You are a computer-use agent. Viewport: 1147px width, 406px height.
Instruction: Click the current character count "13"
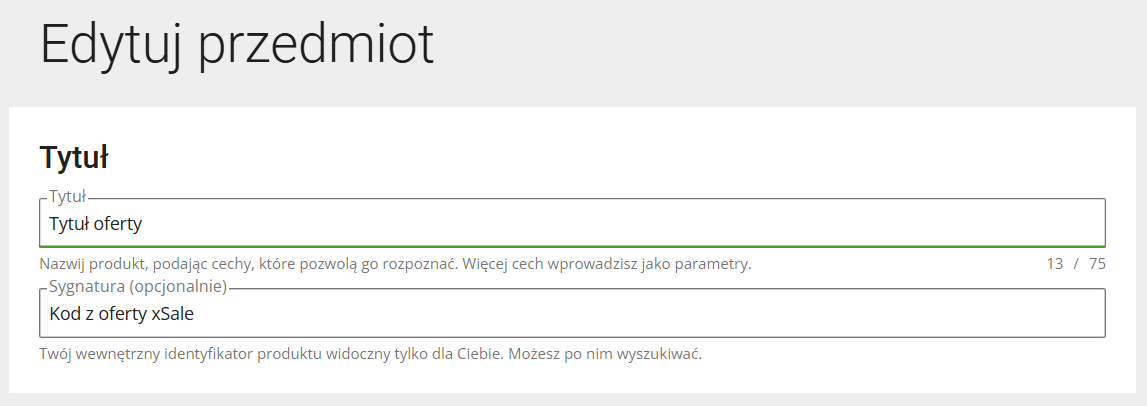1055,264
